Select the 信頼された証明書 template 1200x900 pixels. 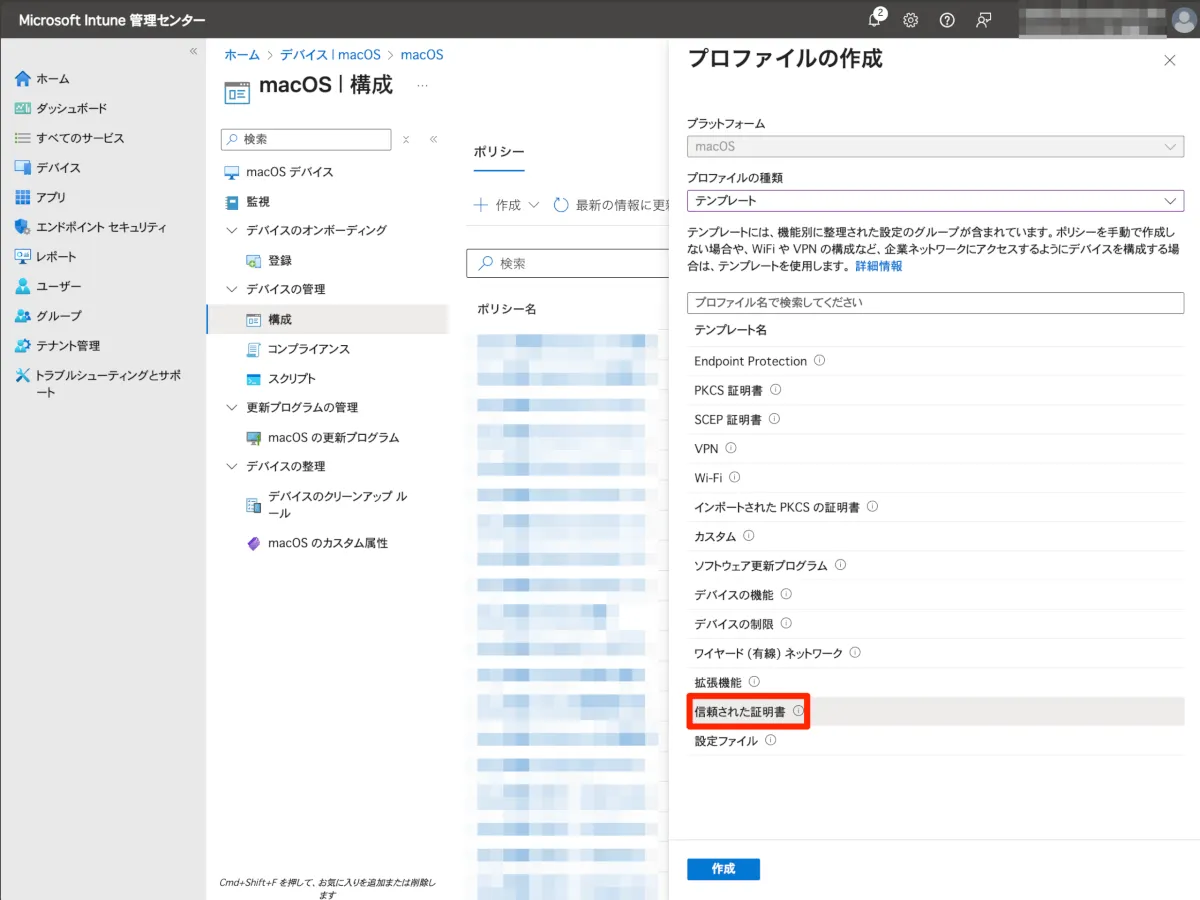point(740,712)
